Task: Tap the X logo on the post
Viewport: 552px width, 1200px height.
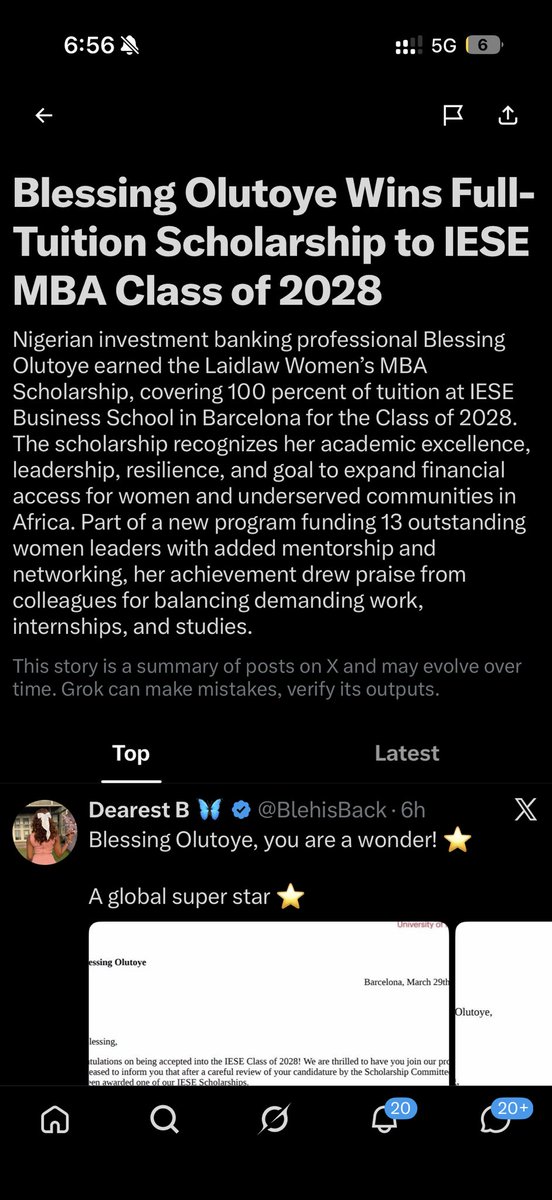Action: click(525, 810)
